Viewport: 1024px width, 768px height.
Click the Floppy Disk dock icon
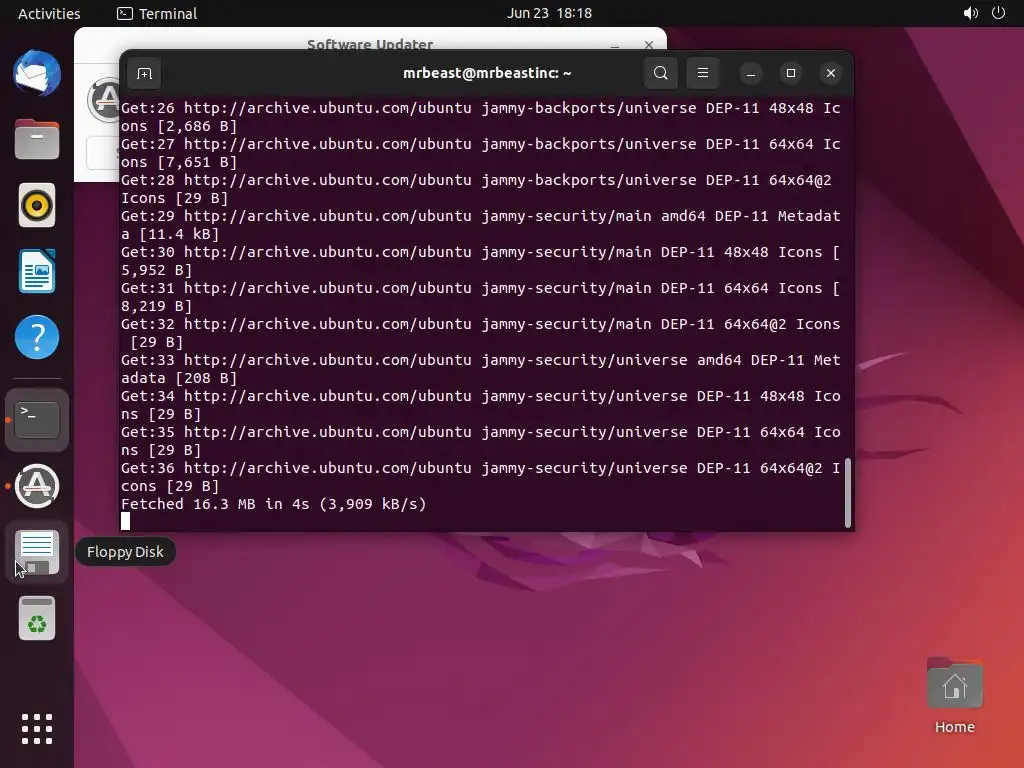[x=37, y=552]
